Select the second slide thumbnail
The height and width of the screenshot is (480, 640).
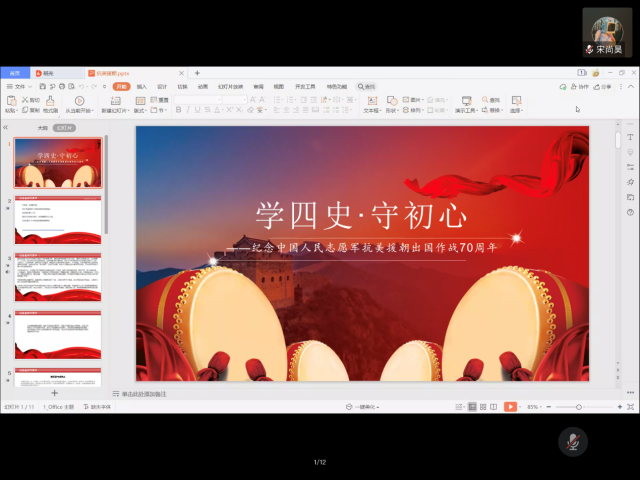[x=58, y=220]
